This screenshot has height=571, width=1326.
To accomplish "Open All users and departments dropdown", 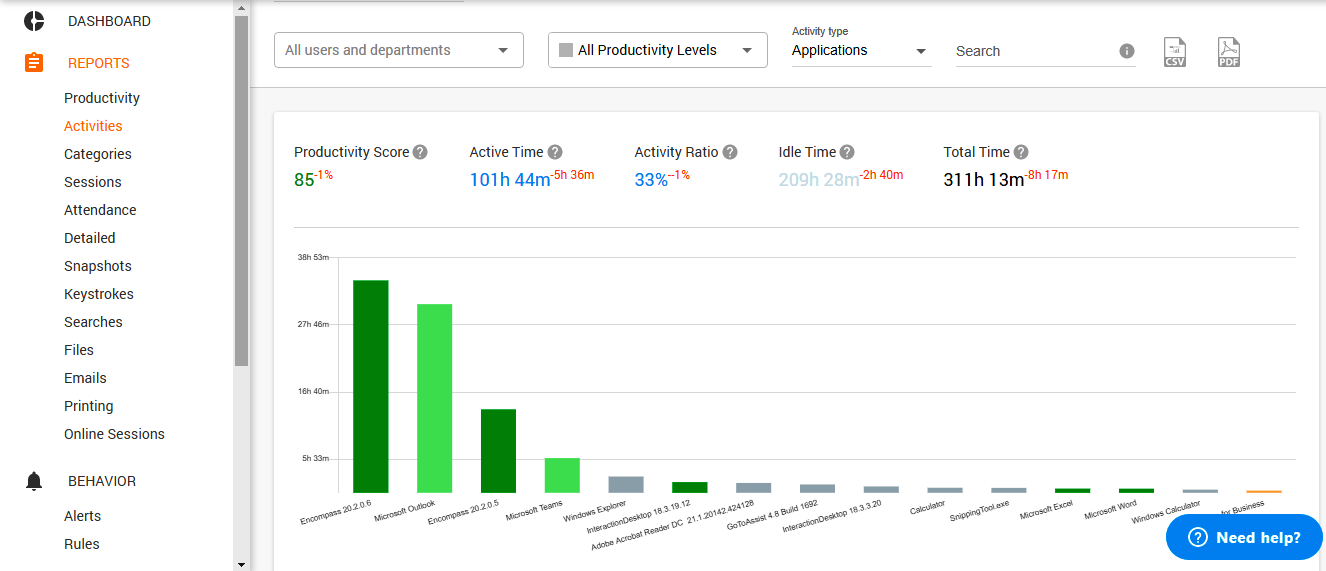I will point(399,50).
